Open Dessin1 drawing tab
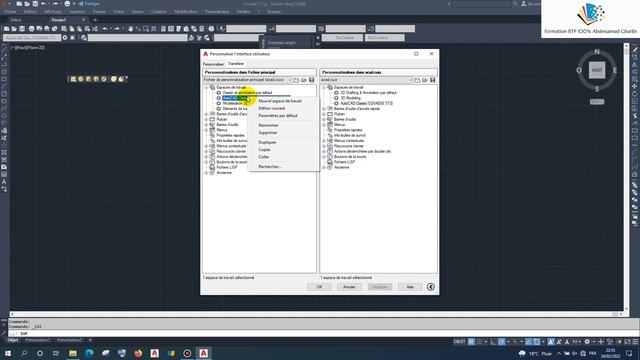This screenshot has height=360, width=640. (59, 20)
